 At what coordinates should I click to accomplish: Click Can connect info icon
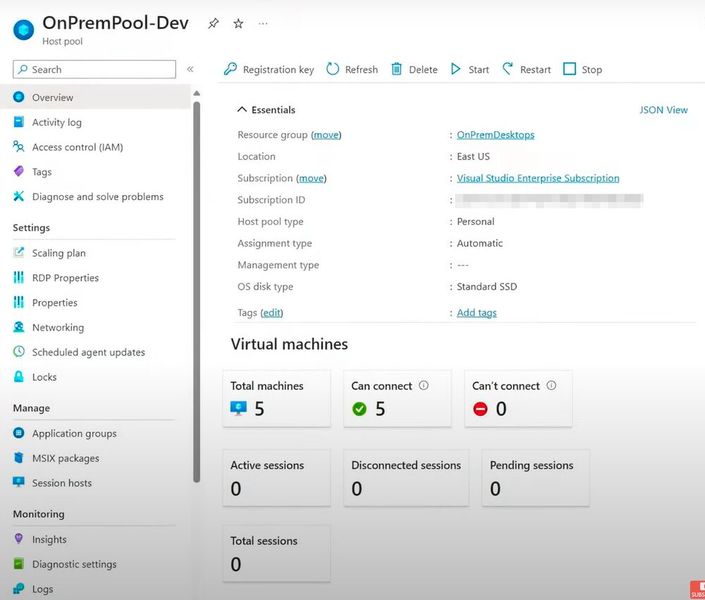tap(424, 385)
